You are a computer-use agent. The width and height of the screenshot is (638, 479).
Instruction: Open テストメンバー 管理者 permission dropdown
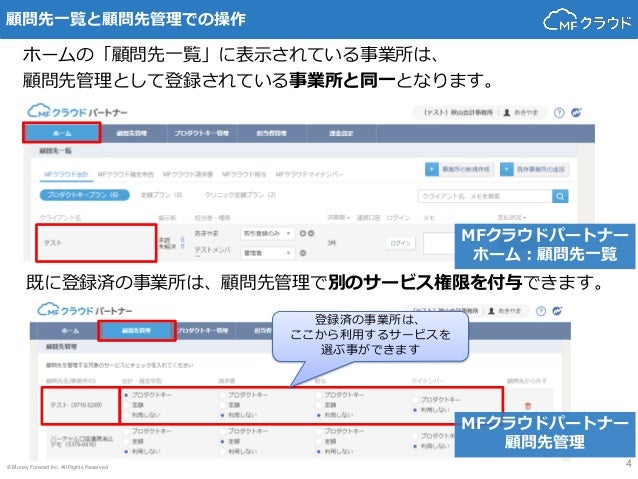267,253
